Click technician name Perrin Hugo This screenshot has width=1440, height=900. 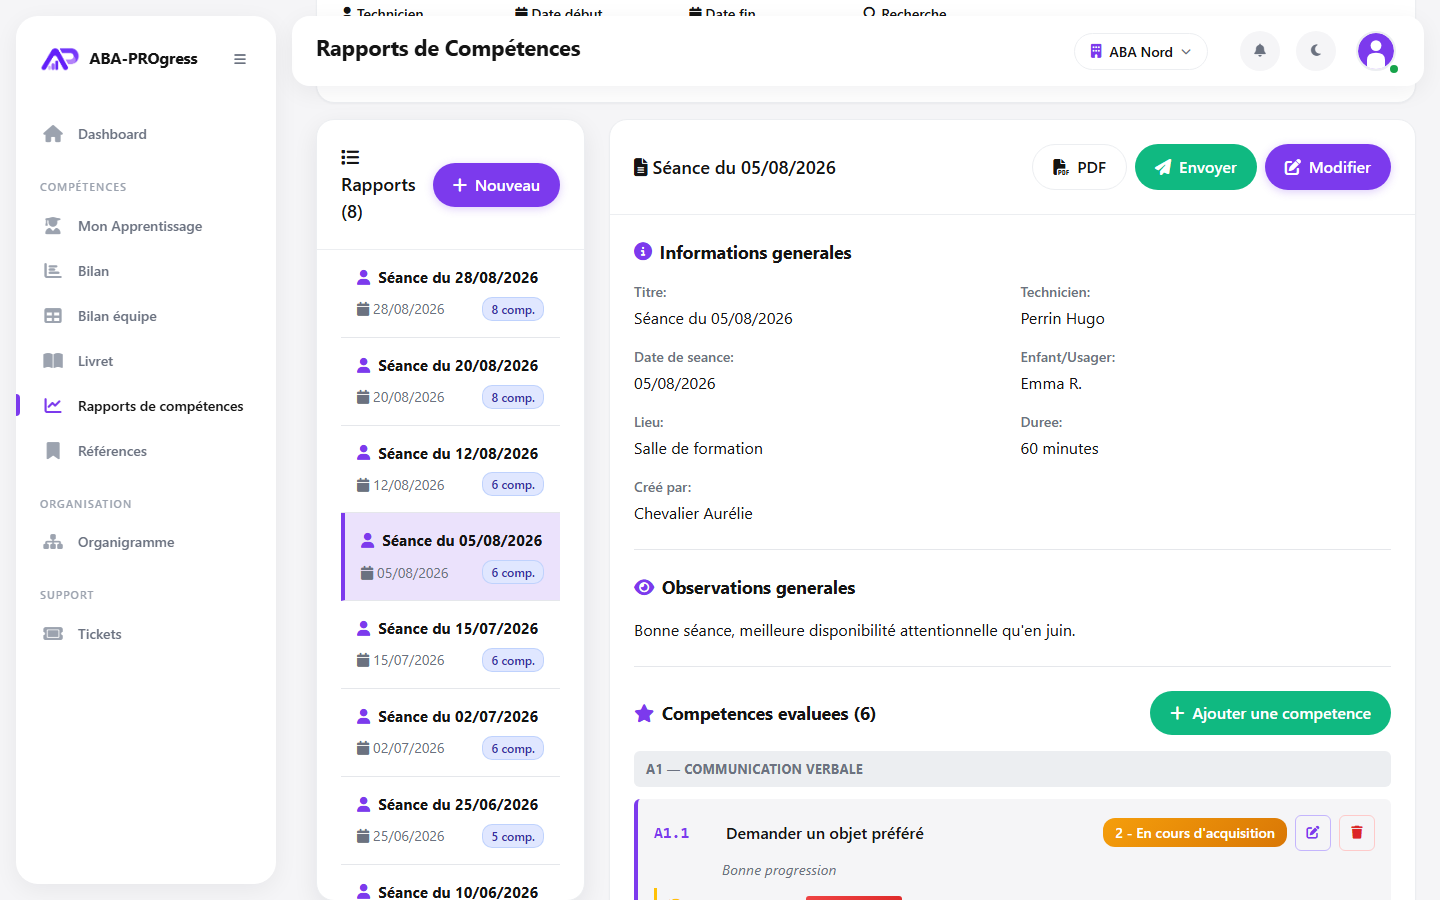1062,319
